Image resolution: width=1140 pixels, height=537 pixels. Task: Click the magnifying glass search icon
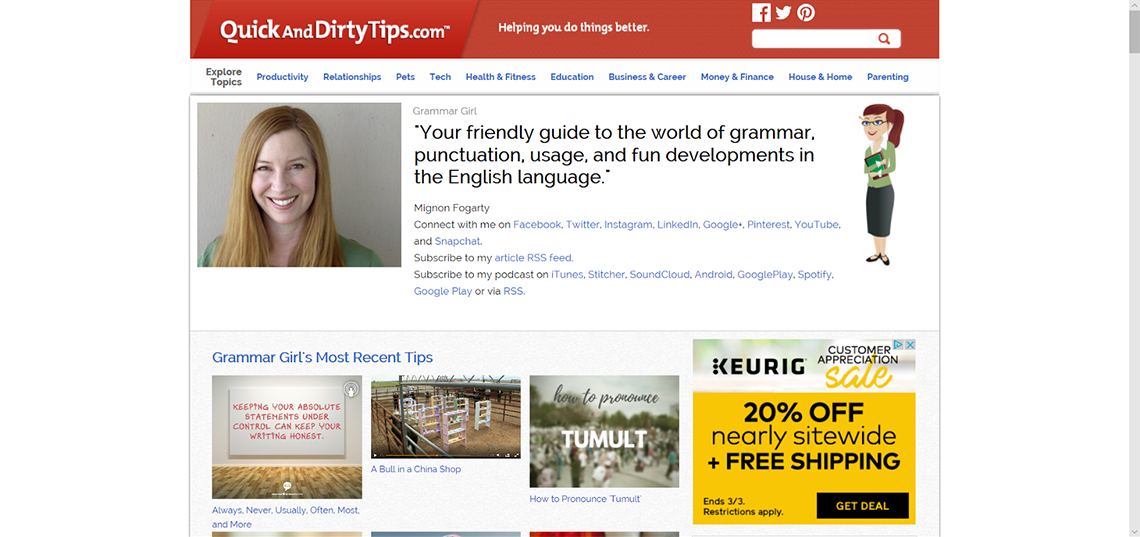tap(884, 39)
